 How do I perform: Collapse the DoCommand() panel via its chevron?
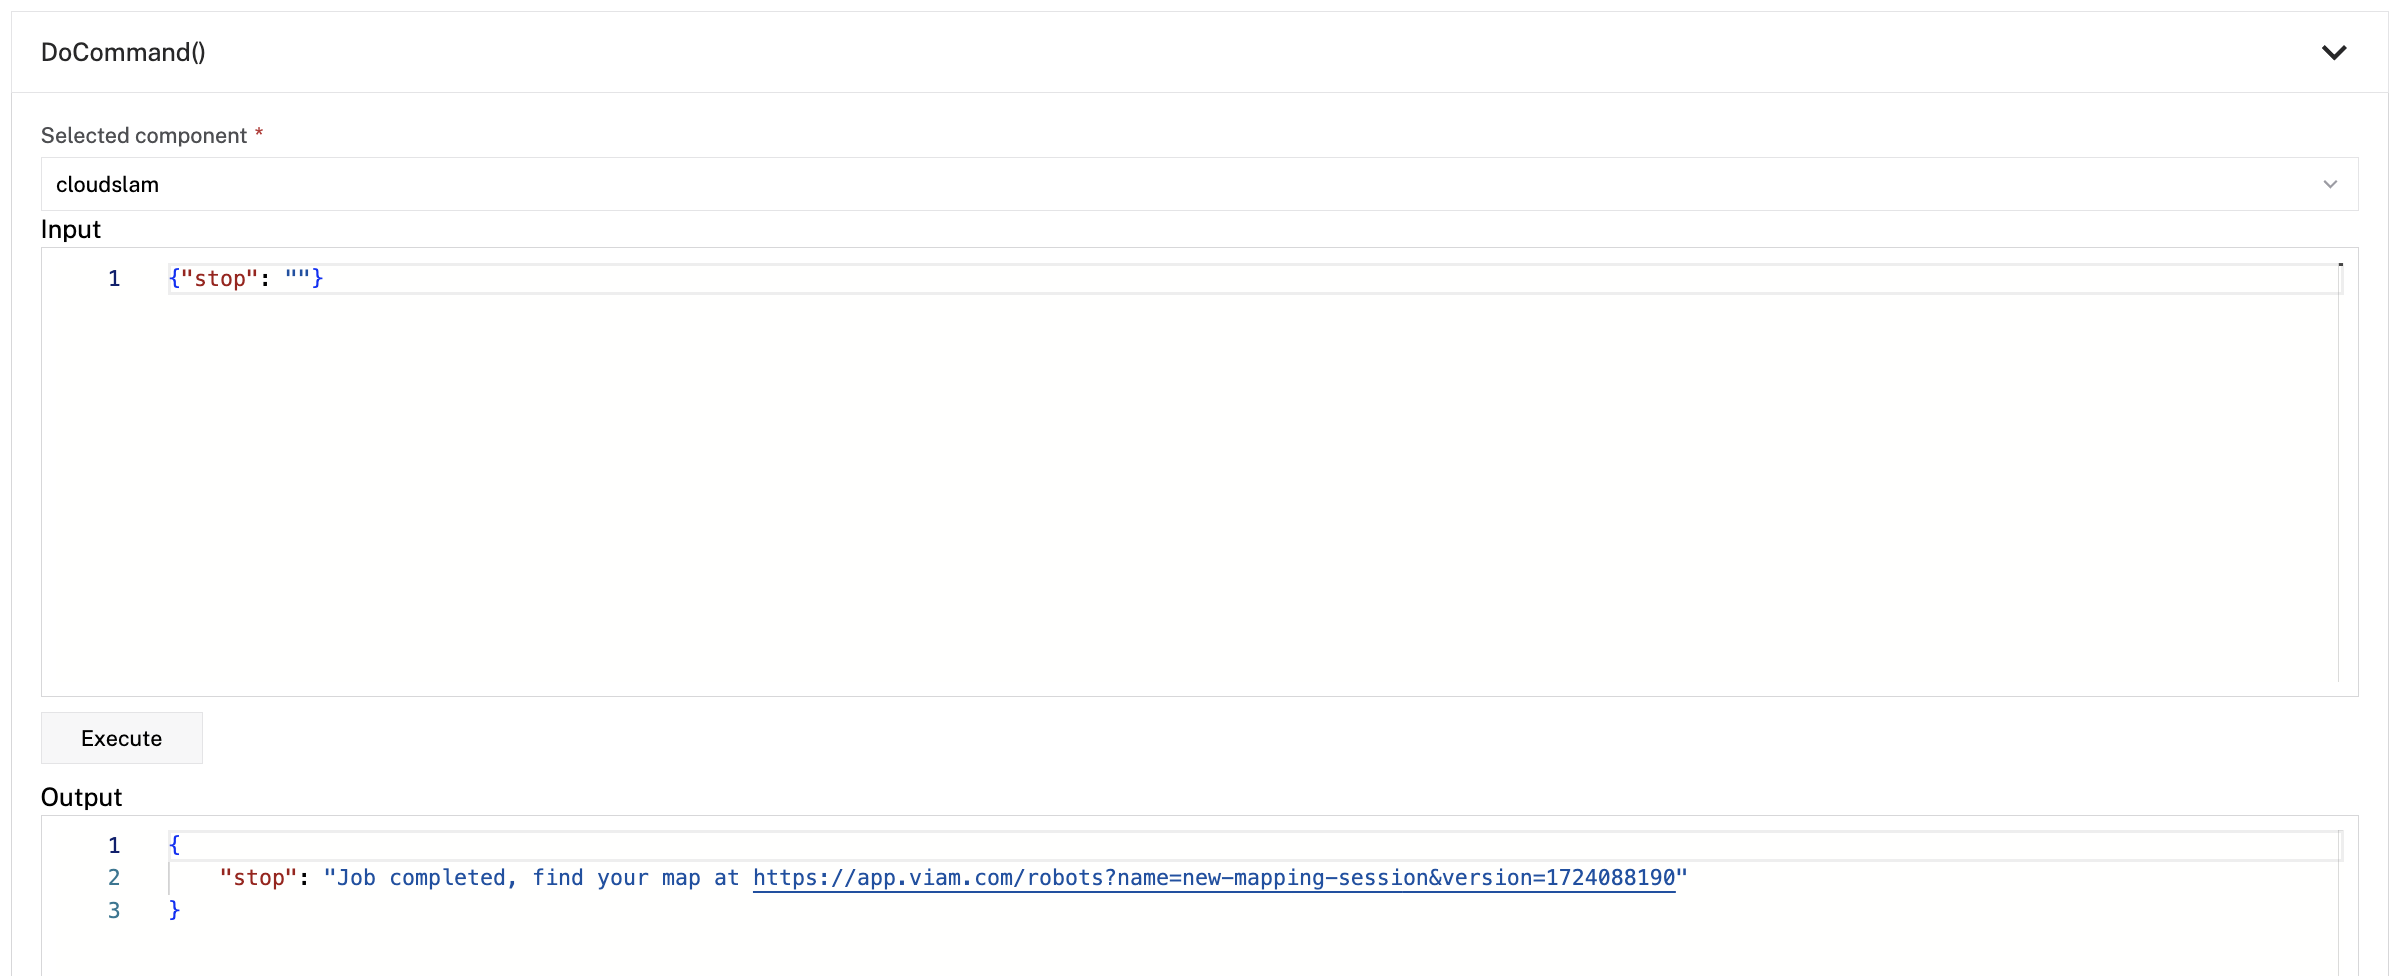click(2334, 52)
